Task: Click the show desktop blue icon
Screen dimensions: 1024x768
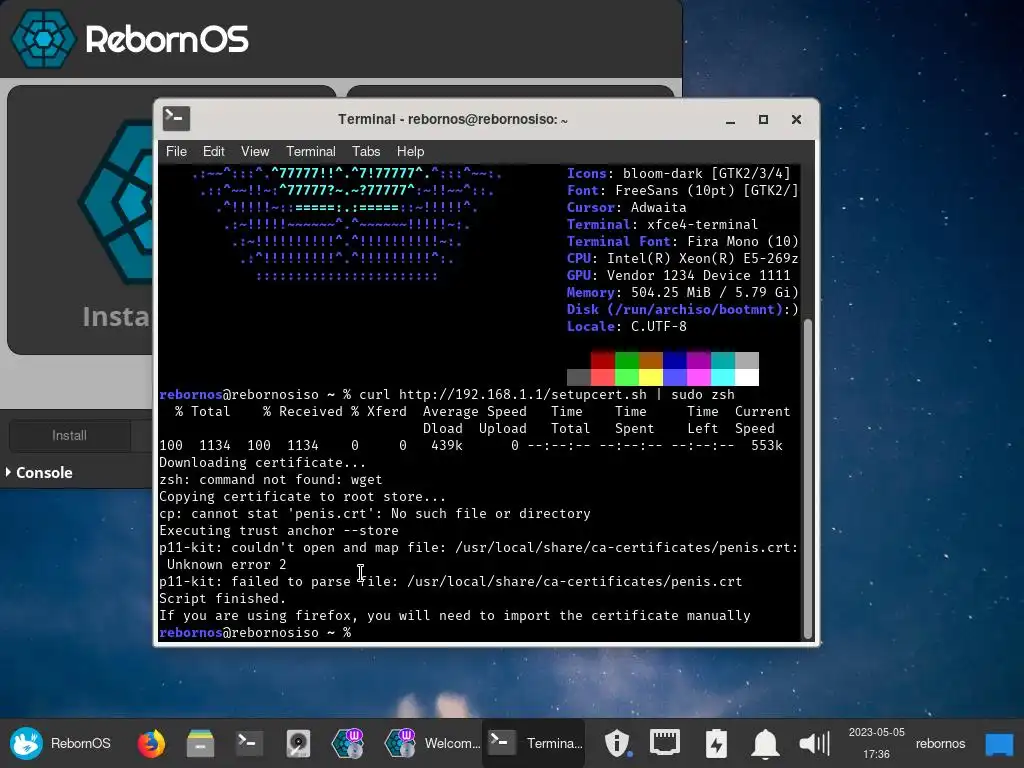Action: [999, 744]
